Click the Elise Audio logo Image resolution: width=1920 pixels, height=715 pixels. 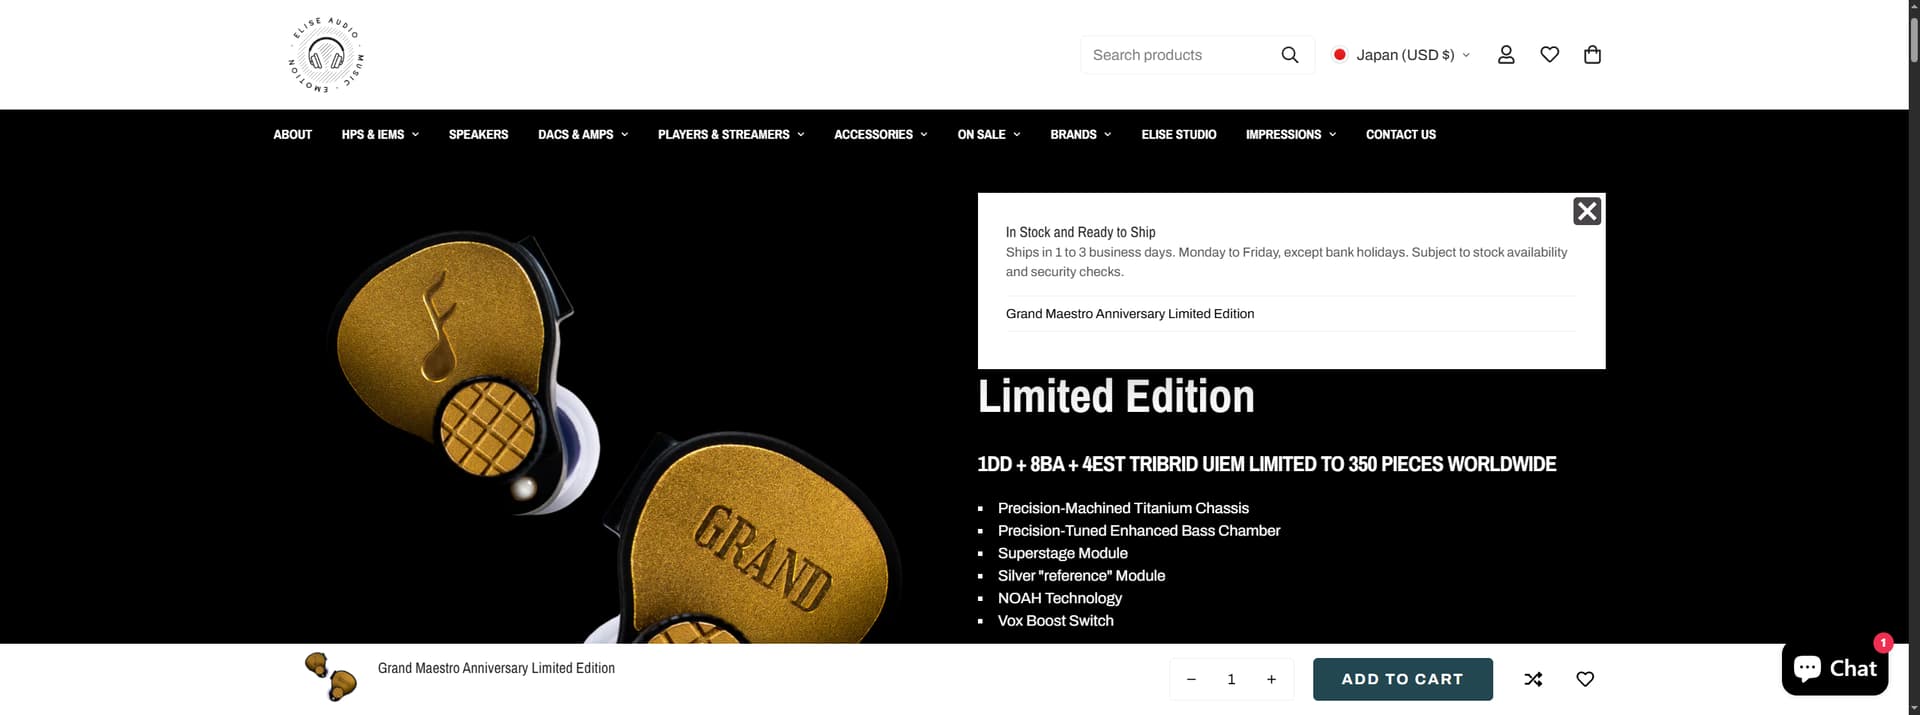[x=326, y=55]
